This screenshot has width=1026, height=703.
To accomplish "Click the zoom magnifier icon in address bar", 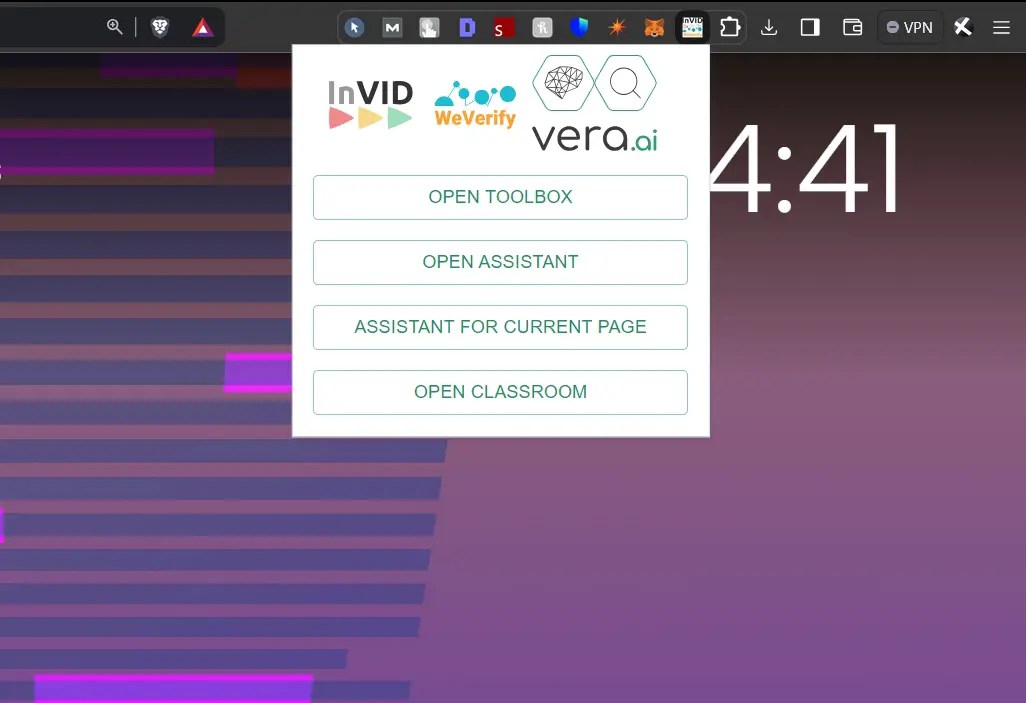I will pyautogui.click(x=115, y=27).
